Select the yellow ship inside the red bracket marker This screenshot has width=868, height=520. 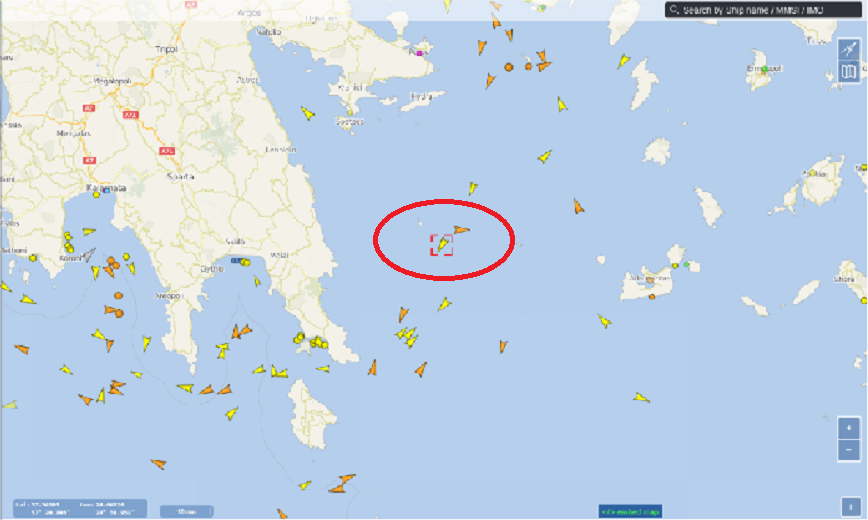pyautogui.click(x=442, y=244)
